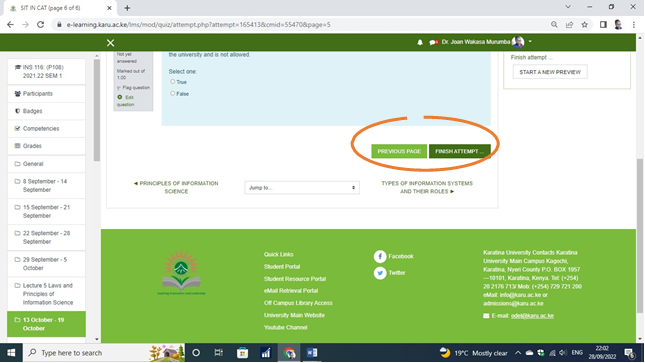
Task: Open Chrome three-dot menu
Action: click(x=634, y=25)
